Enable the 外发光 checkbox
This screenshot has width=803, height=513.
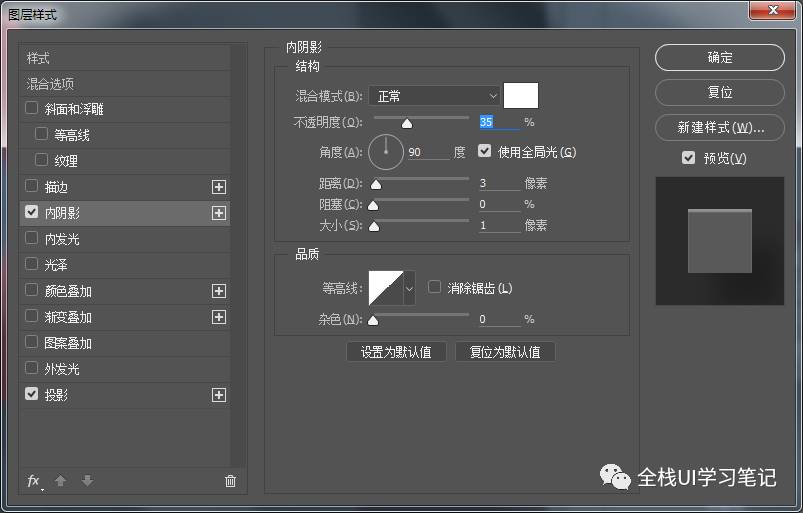tap(32, 368)
